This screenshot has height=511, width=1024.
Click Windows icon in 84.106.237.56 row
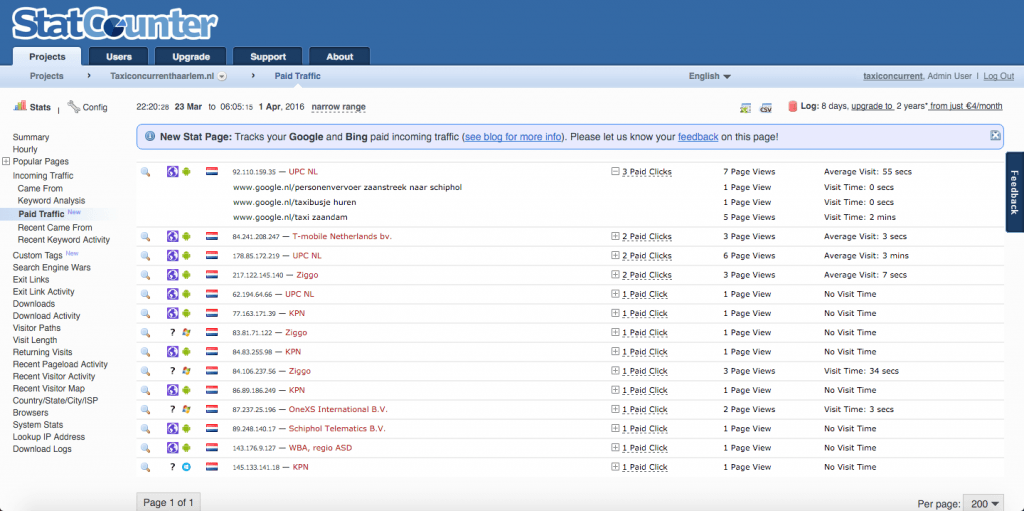tap(186, 371)
